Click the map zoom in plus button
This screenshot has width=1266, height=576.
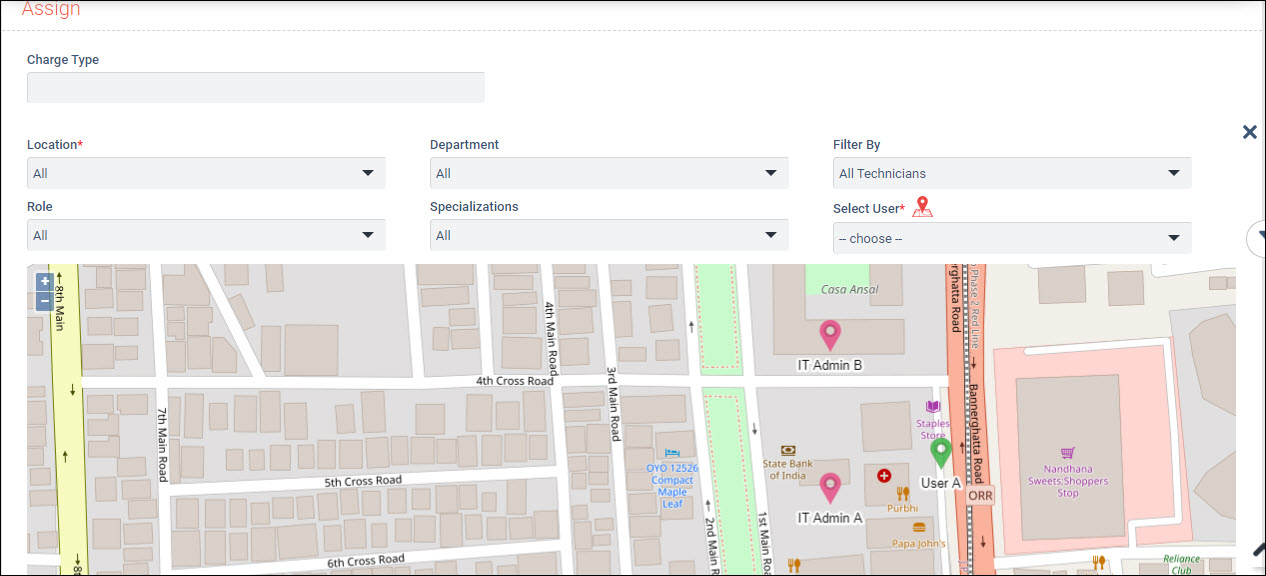pos(44,282)
